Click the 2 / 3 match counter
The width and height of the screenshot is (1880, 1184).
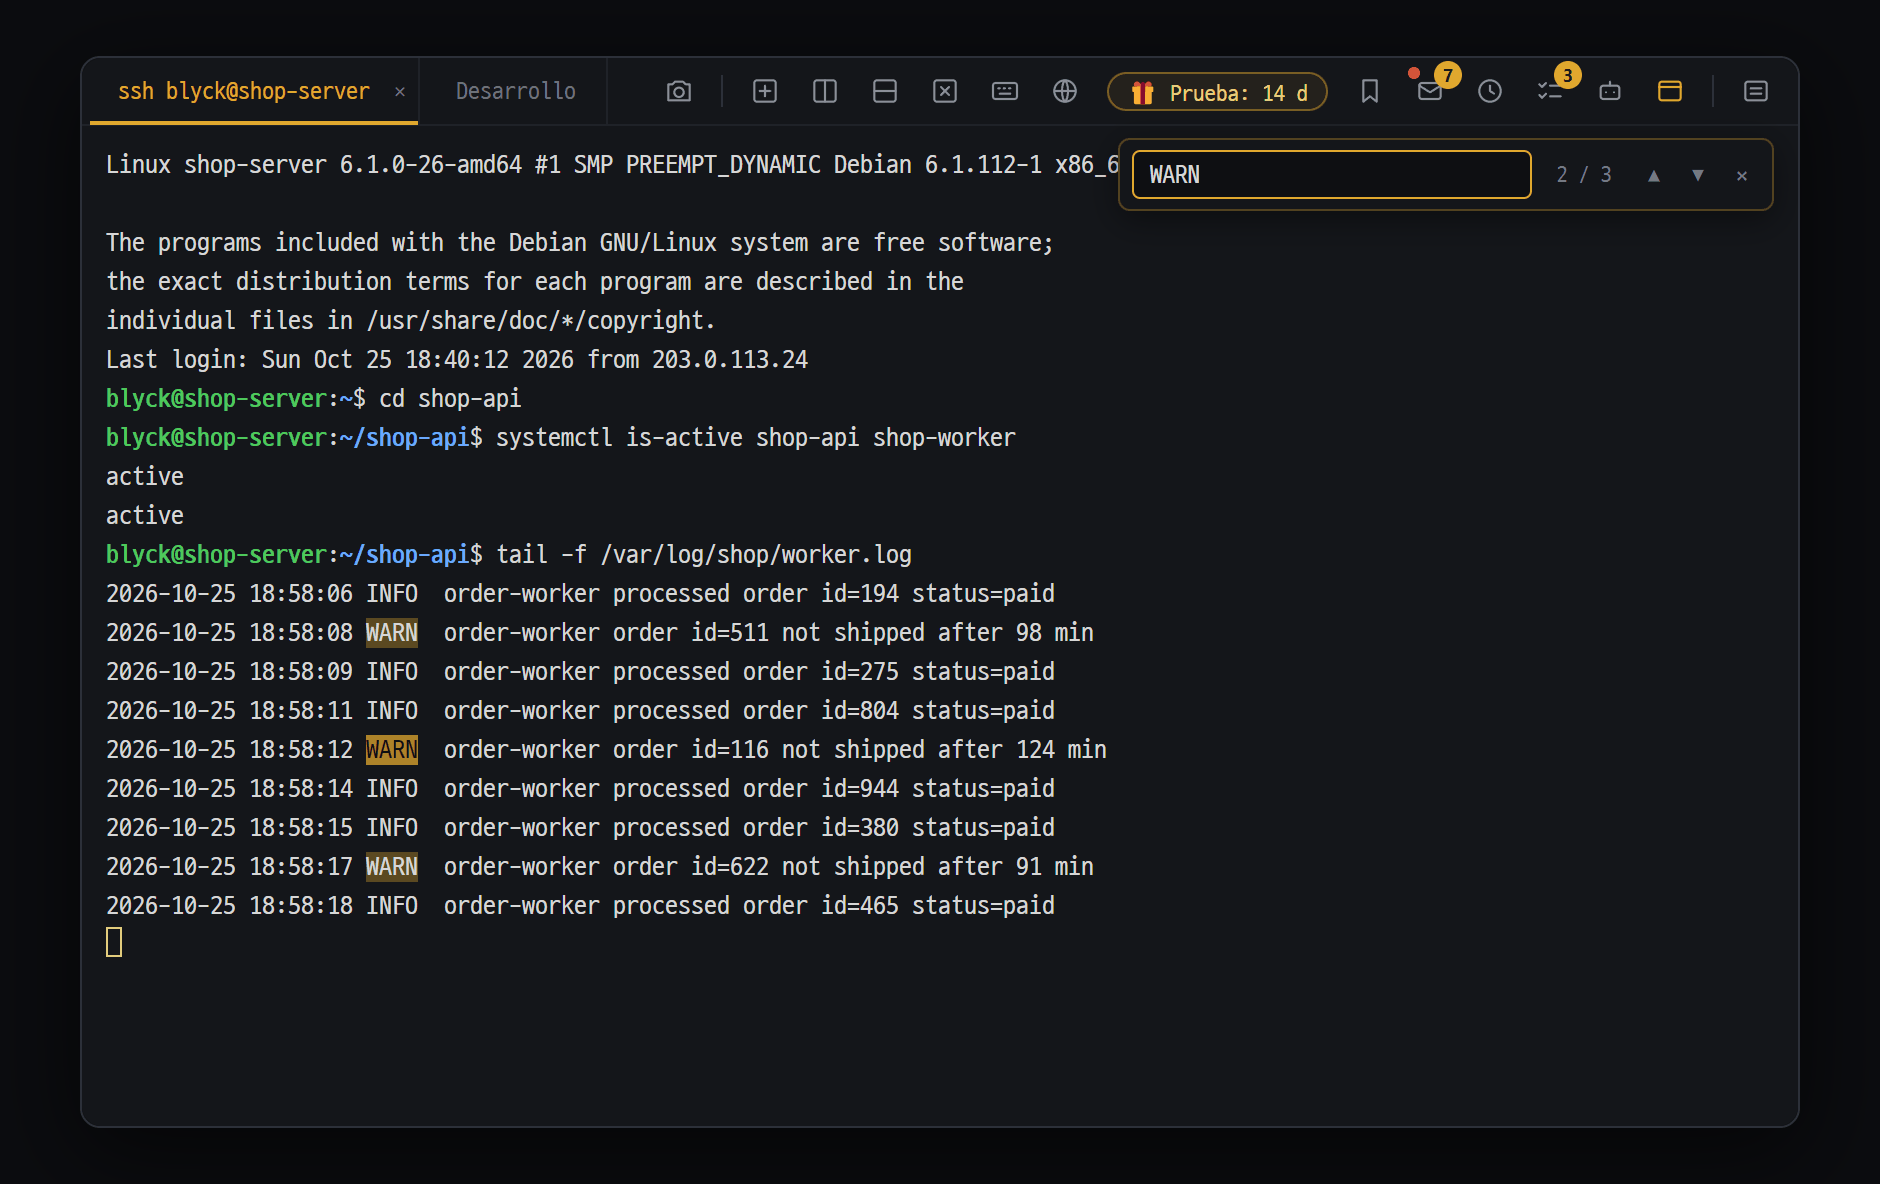(1584, 175)
